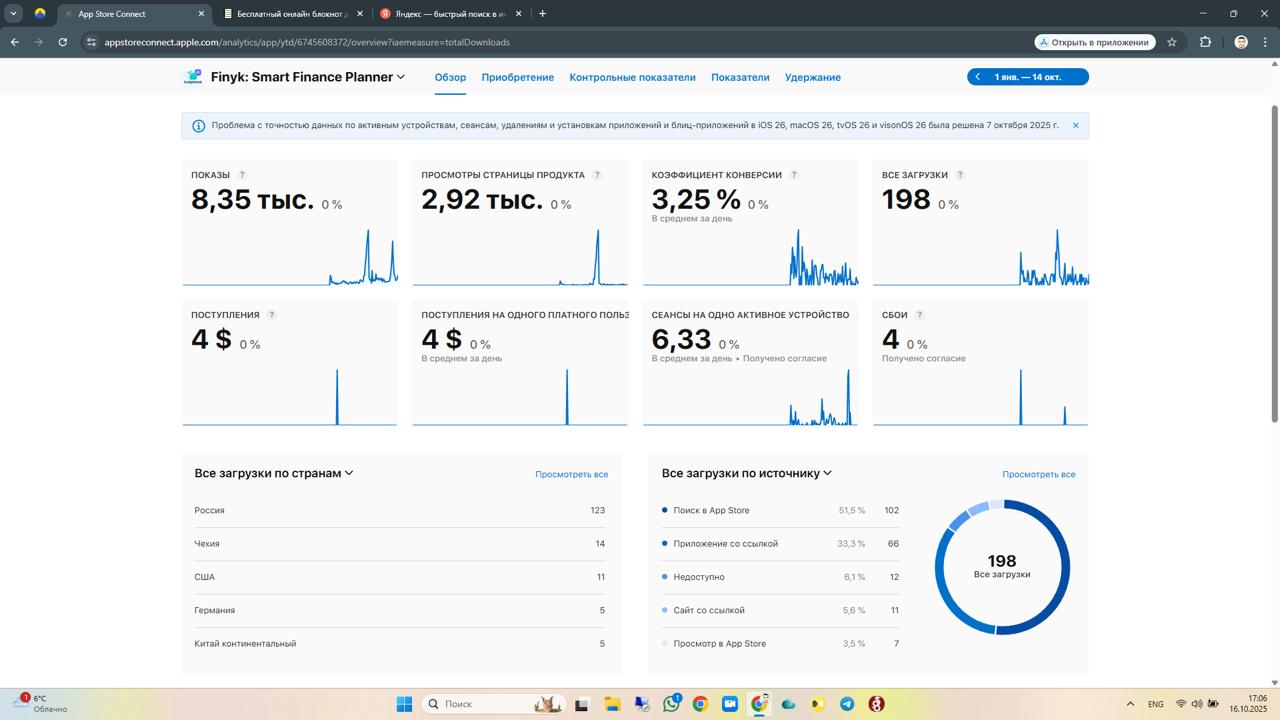The width and height of the screenshot is (1280, 720).
Task: Click the Windows Start button
Action: tap(403, 704)
